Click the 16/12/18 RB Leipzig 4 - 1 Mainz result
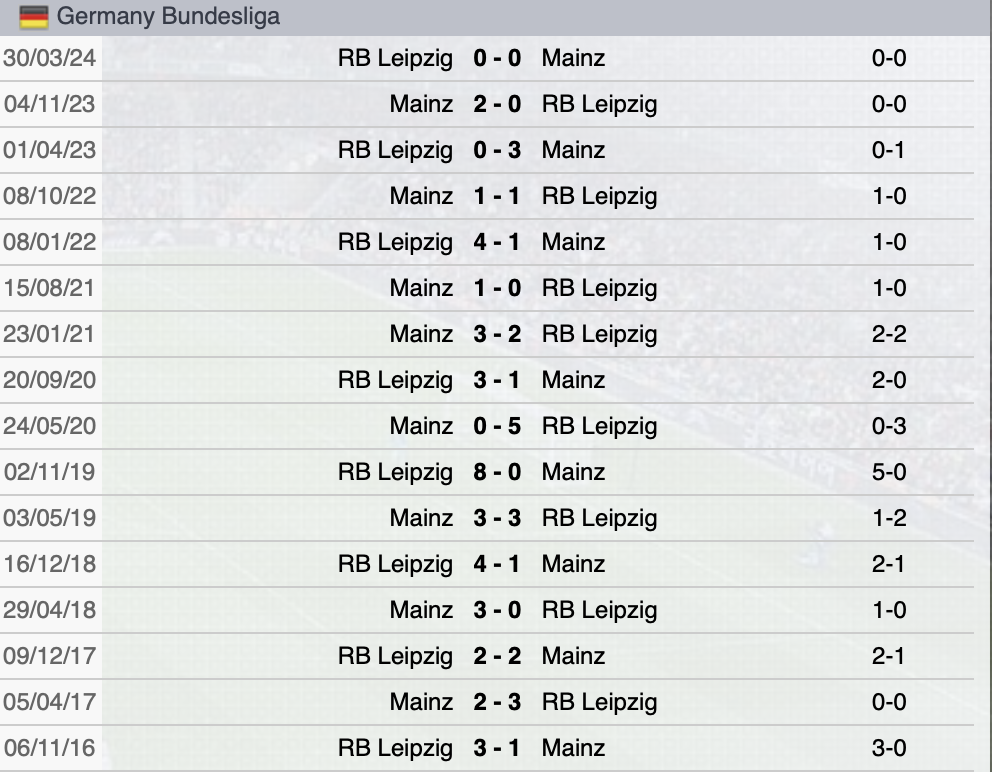 point(496,563)
